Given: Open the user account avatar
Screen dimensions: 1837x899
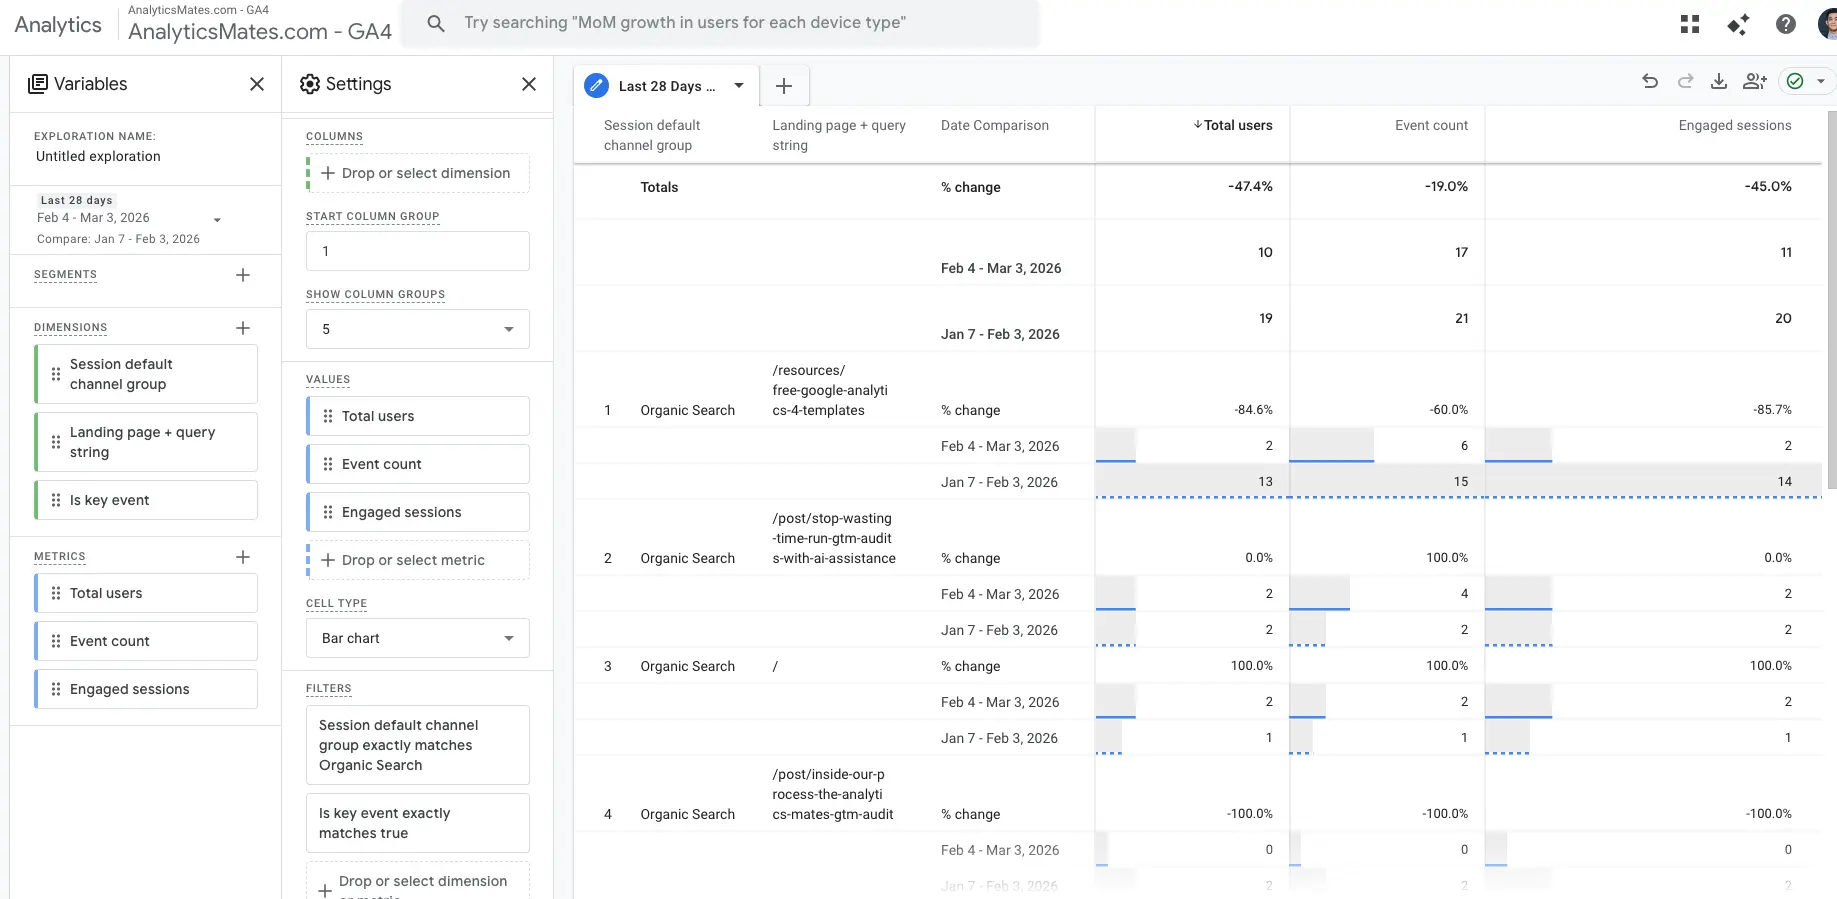Looking at the screenshot, I should 1828,24.
